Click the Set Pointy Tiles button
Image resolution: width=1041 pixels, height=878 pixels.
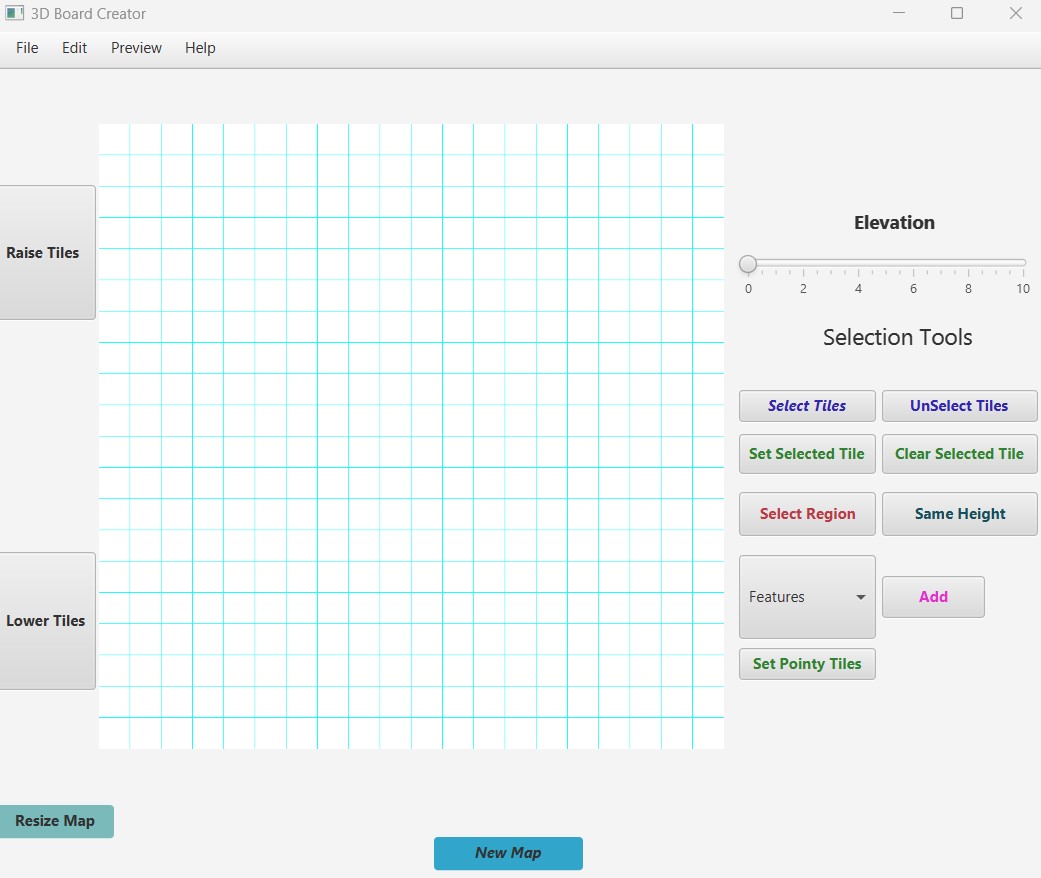(x=807, y=664)
